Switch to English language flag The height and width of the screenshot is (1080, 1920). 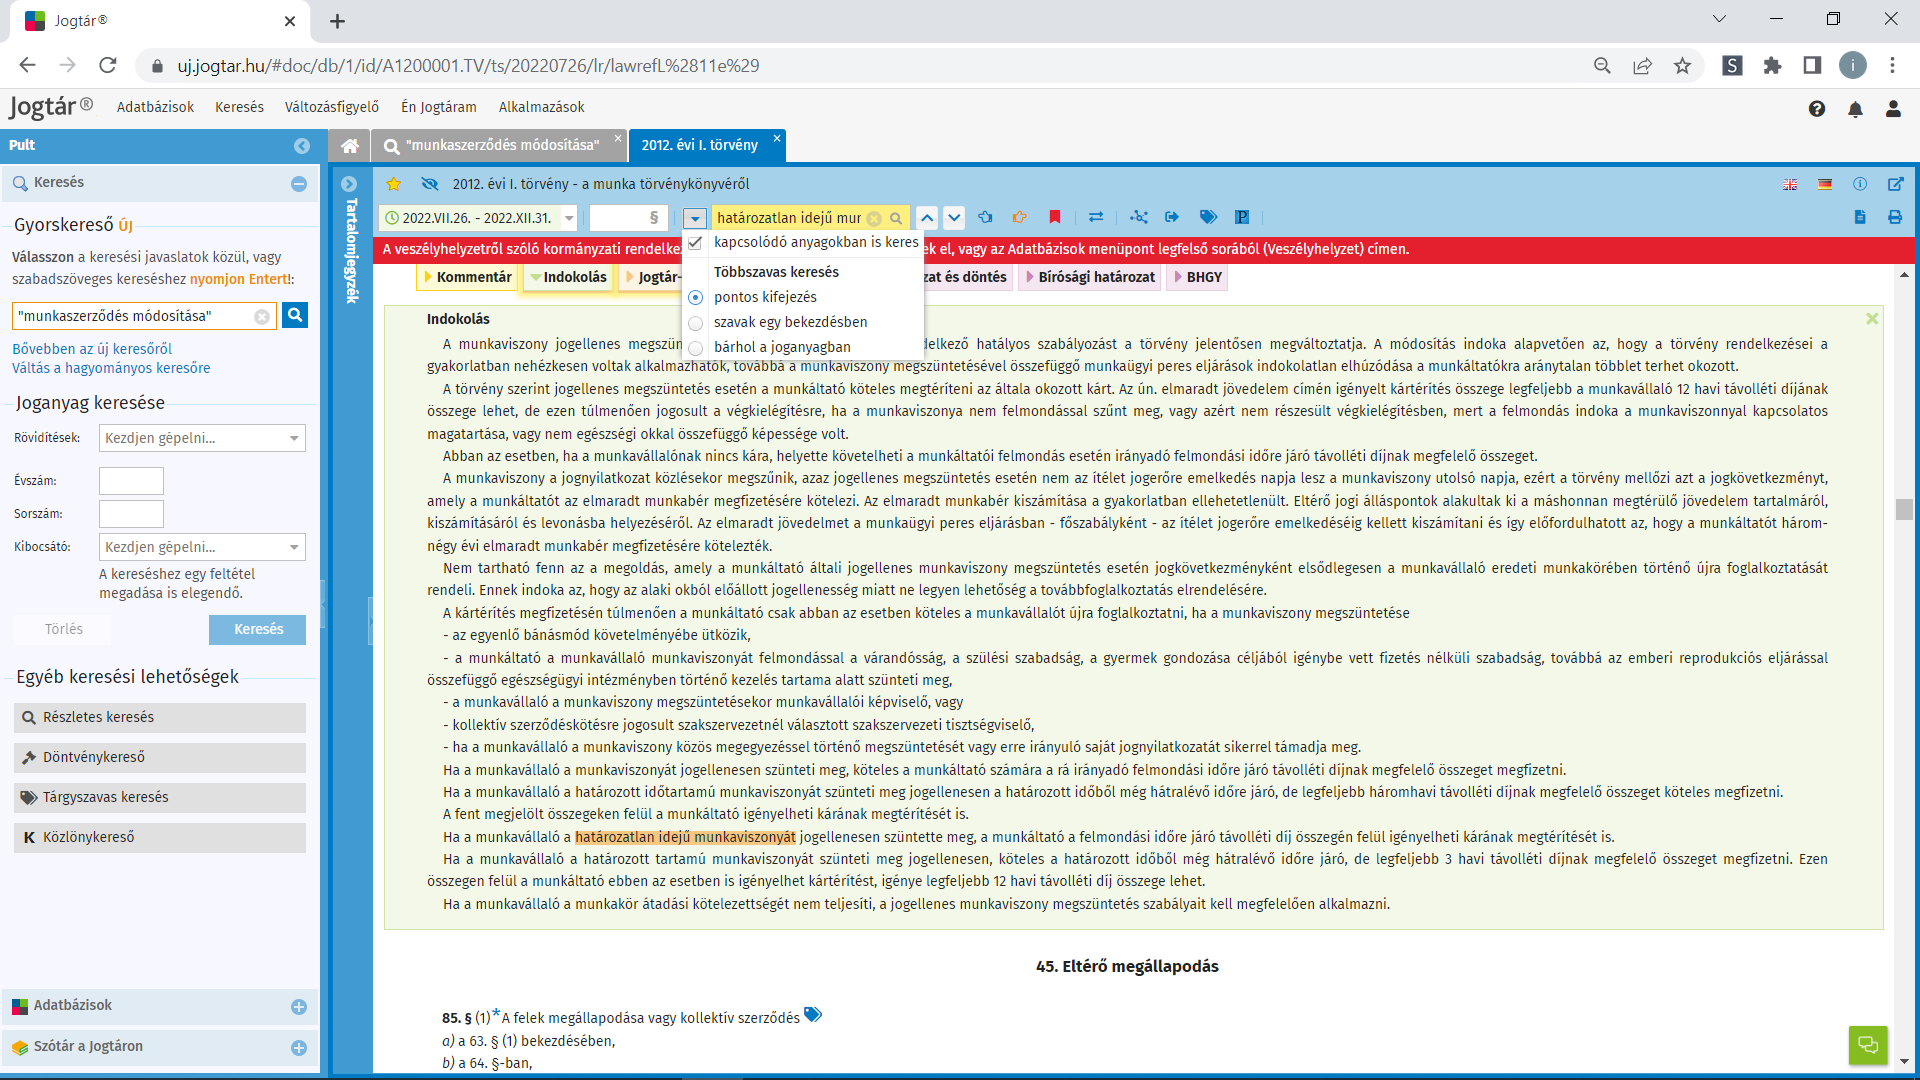pyautogui.click(x=1790, y=184)
